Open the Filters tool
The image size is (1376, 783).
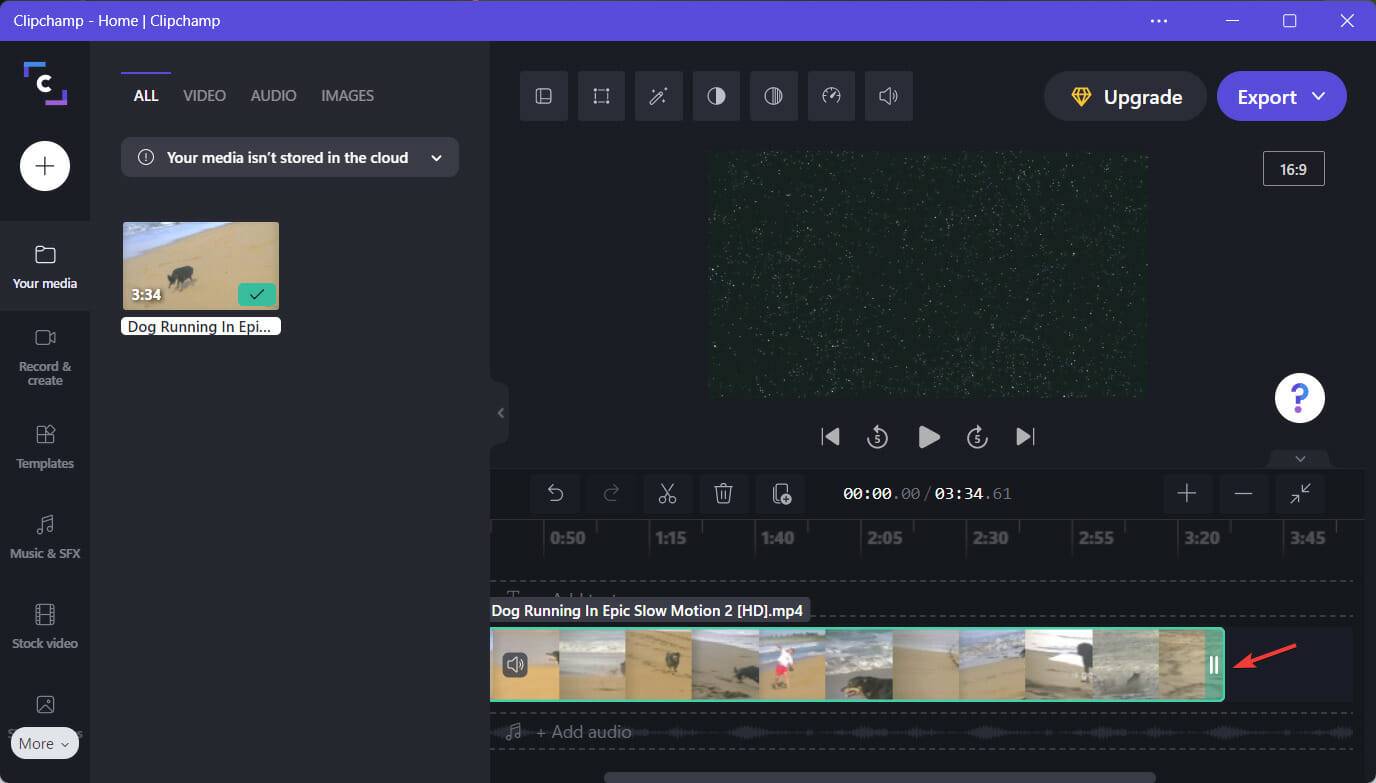[774, 96]
